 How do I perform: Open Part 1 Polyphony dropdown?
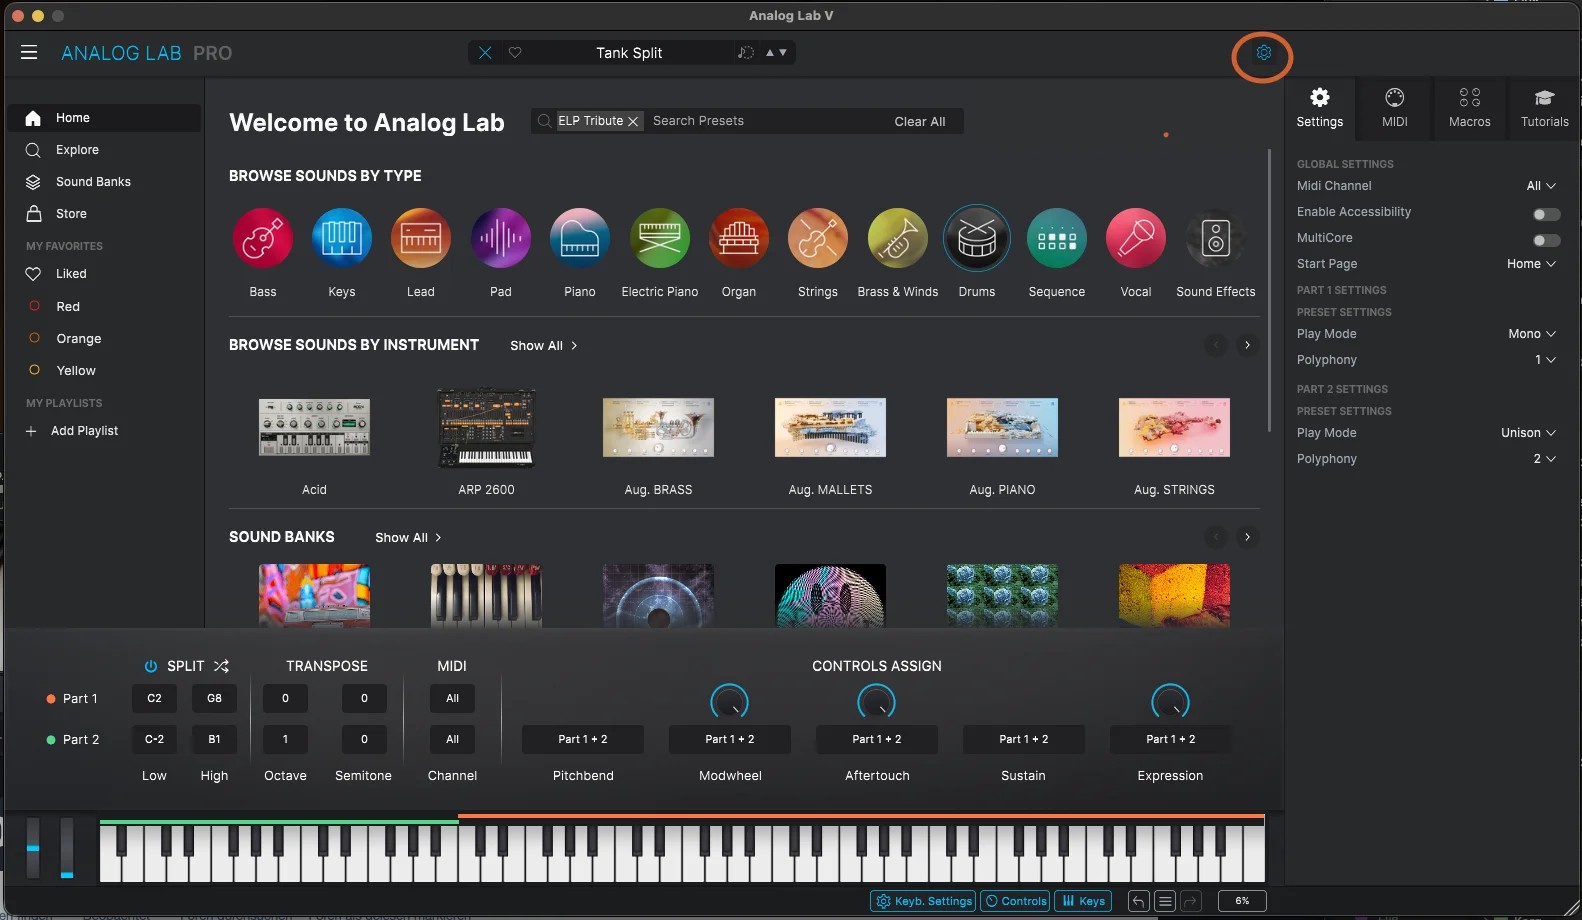1545,360
